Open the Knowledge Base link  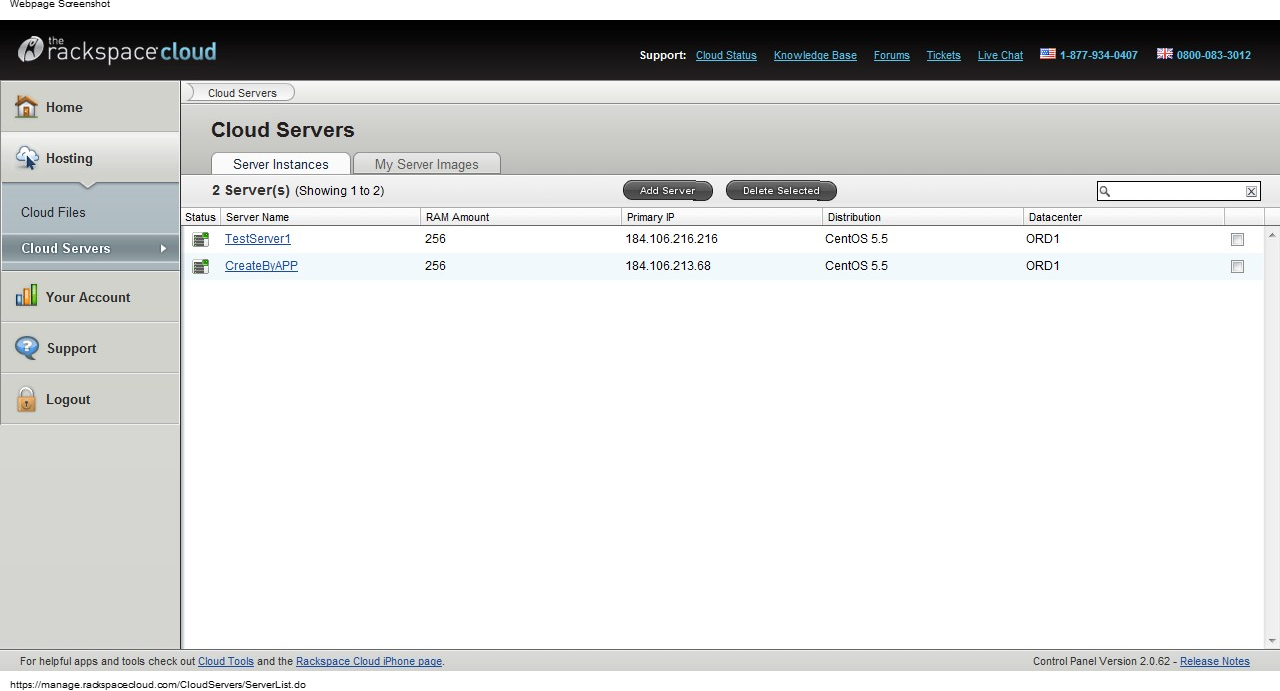(x=815, y=55)
